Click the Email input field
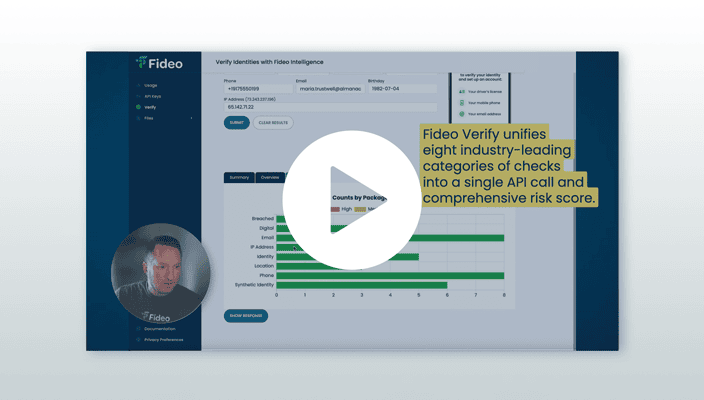Viewport: 704px width, 400px height. [330, 89]
